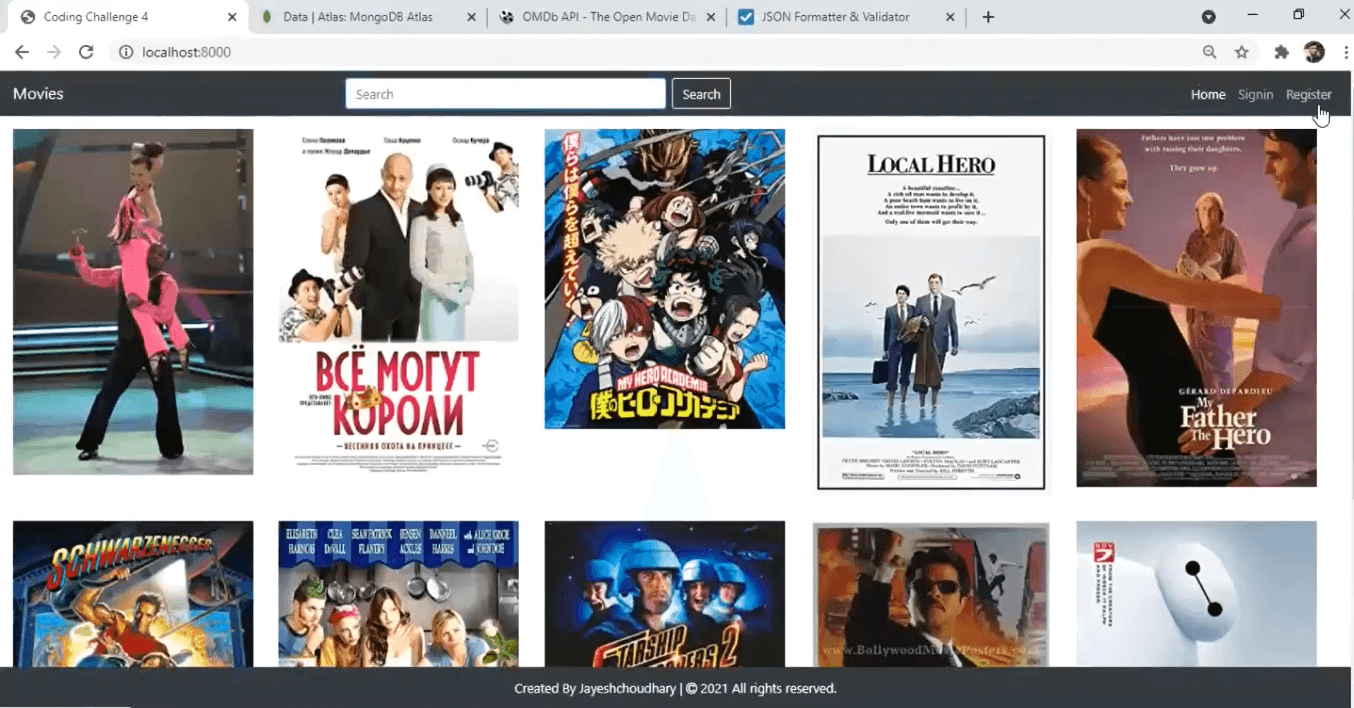1354x708 pixels.
Task: Open the tab search dropdown arrow
Action: coord(1208,17)
